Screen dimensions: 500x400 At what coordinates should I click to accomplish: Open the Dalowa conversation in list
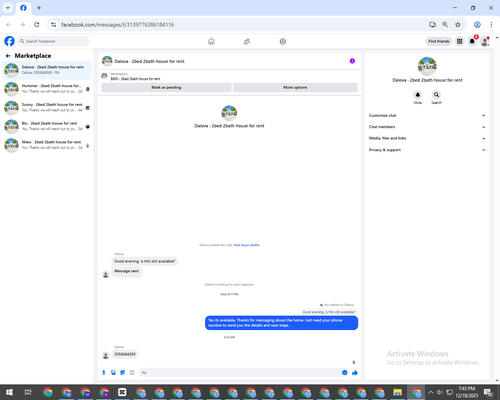point(47,70)
